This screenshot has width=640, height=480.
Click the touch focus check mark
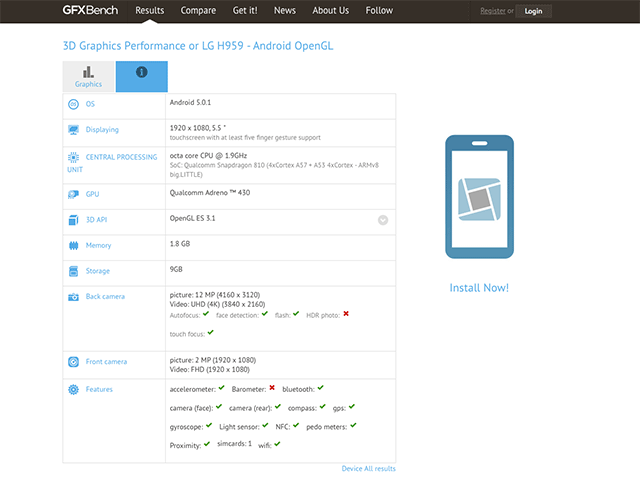point(211,333)
